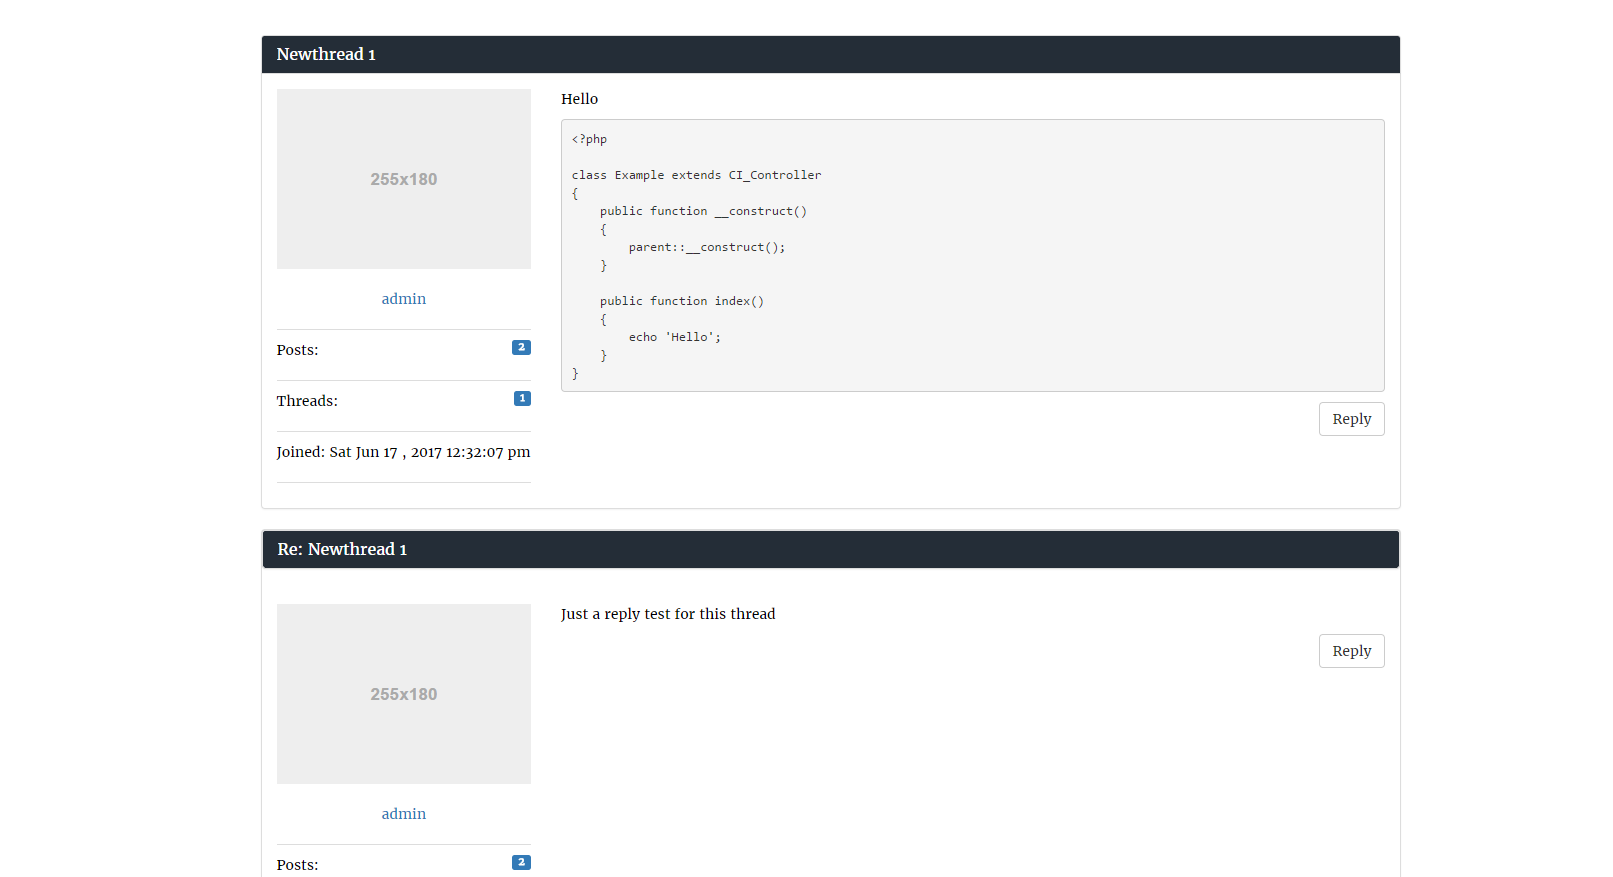The image size is (1613, 877).
Task: Click the echo 'Hello'; code line
Action: [x=675, y=337]
